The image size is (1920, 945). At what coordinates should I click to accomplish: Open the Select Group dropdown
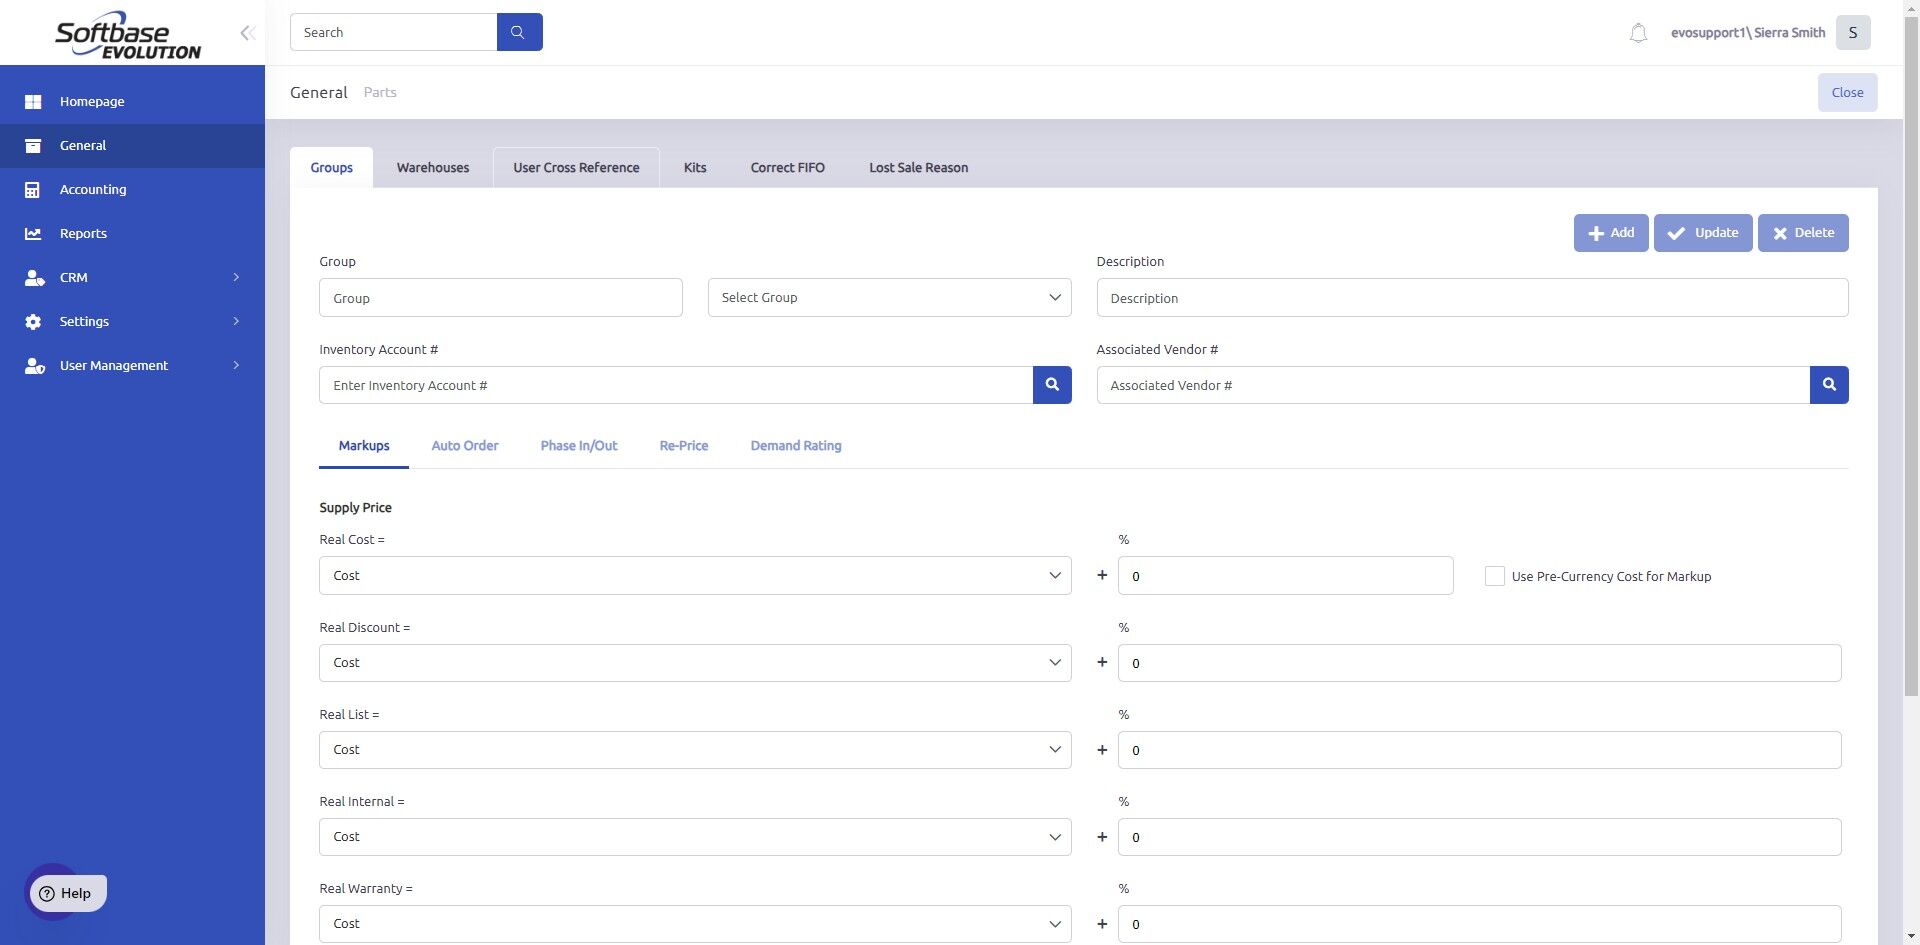pyautogui.click(x=889, y=297)
